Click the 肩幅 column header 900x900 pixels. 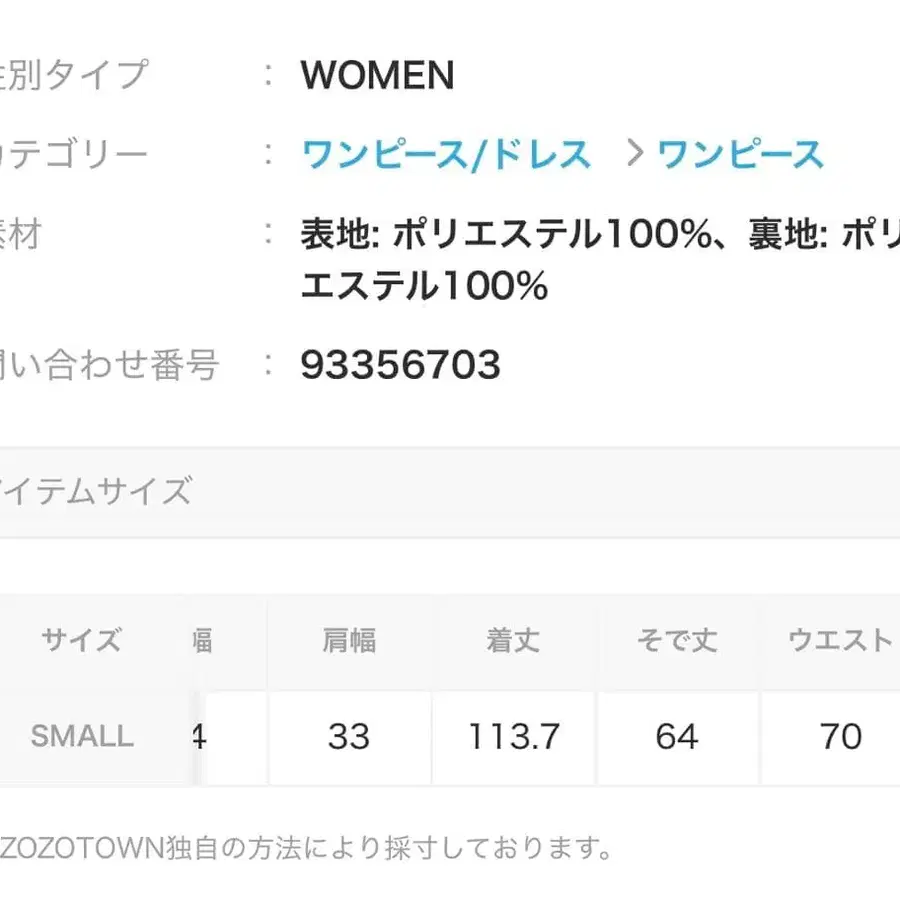[348, 640]
